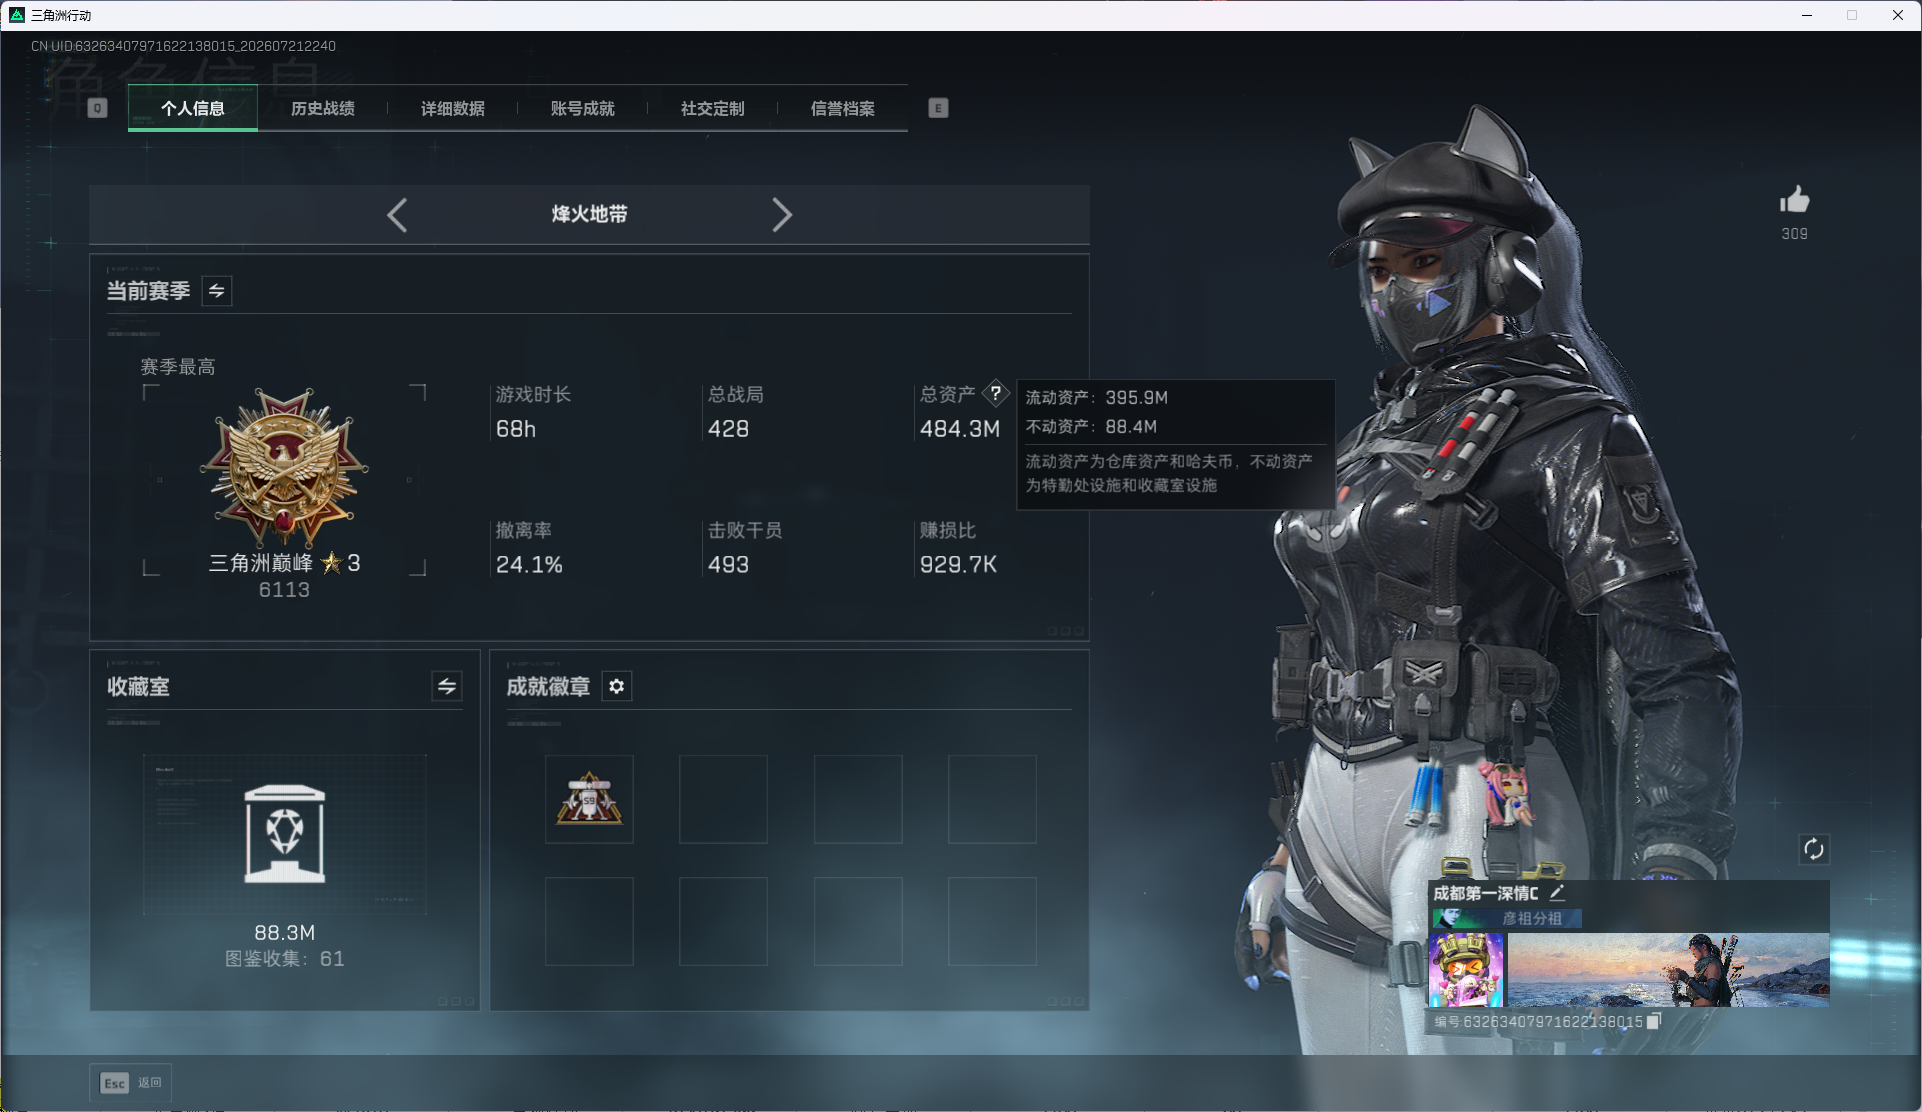Select the second empty badge slot in top row
Viewport: 1922px width, 1112px height.
pyautogui.click(x=723, y=799)
